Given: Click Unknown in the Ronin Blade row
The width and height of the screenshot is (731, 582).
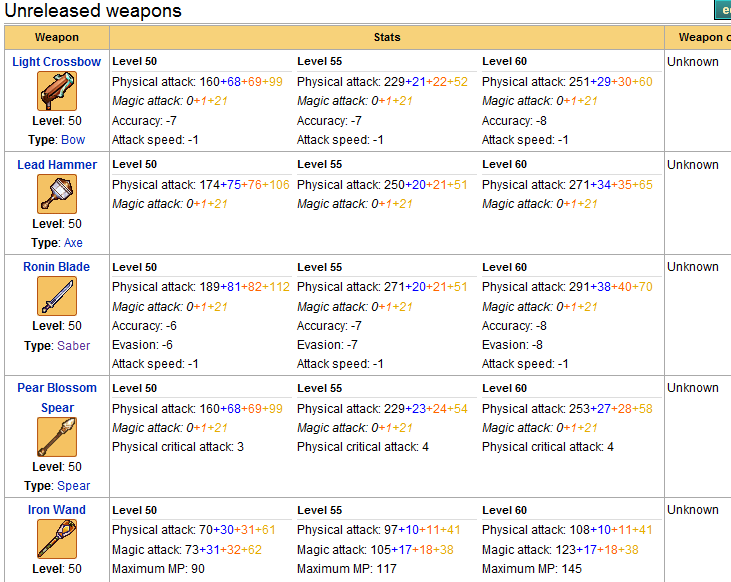Looking at the screenshot, I should tap(693, 267).
